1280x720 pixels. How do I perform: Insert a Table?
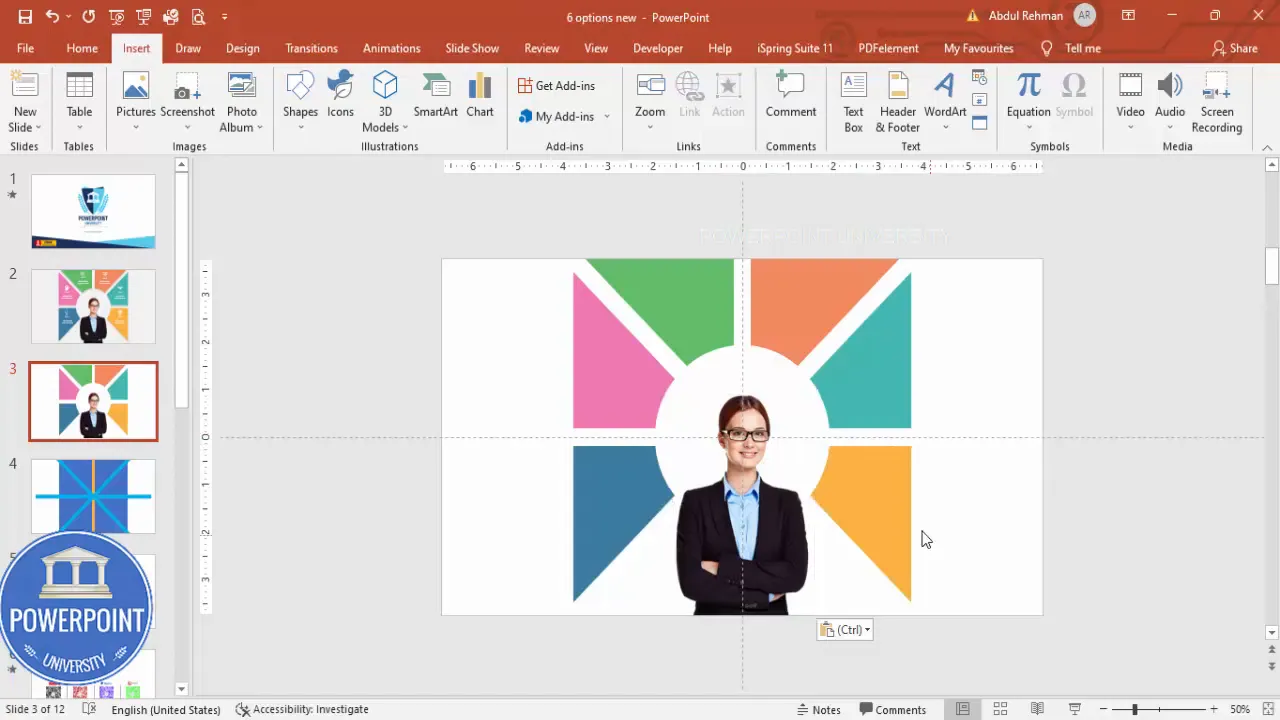(79, 102)
